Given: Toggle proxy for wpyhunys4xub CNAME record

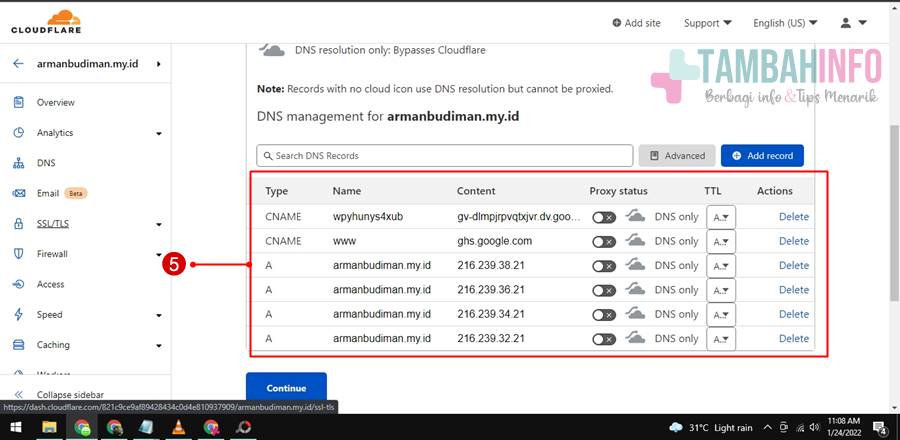Looking at the screenshot, I should coord(604,217).
